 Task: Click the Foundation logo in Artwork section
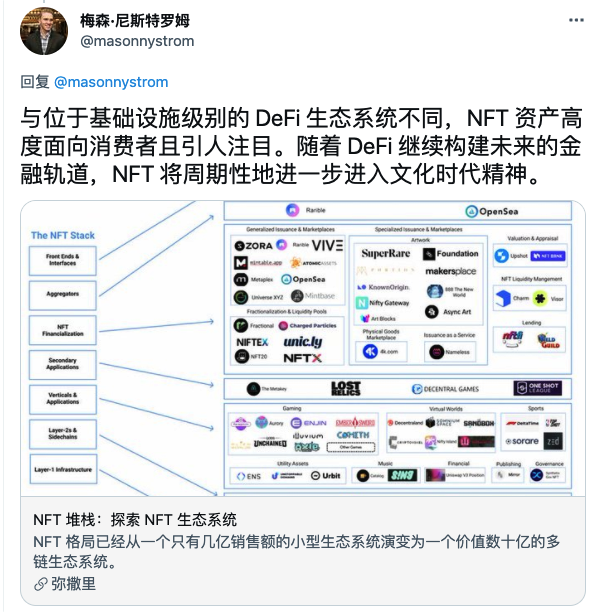pos(450,254)
